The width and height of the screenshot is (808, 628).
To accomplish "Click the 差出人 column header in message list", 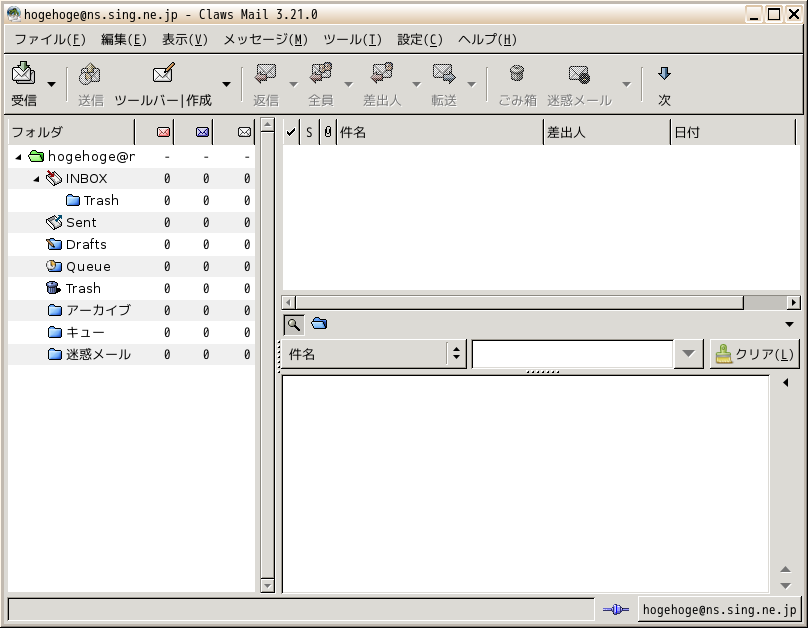I will click(607, 132).
